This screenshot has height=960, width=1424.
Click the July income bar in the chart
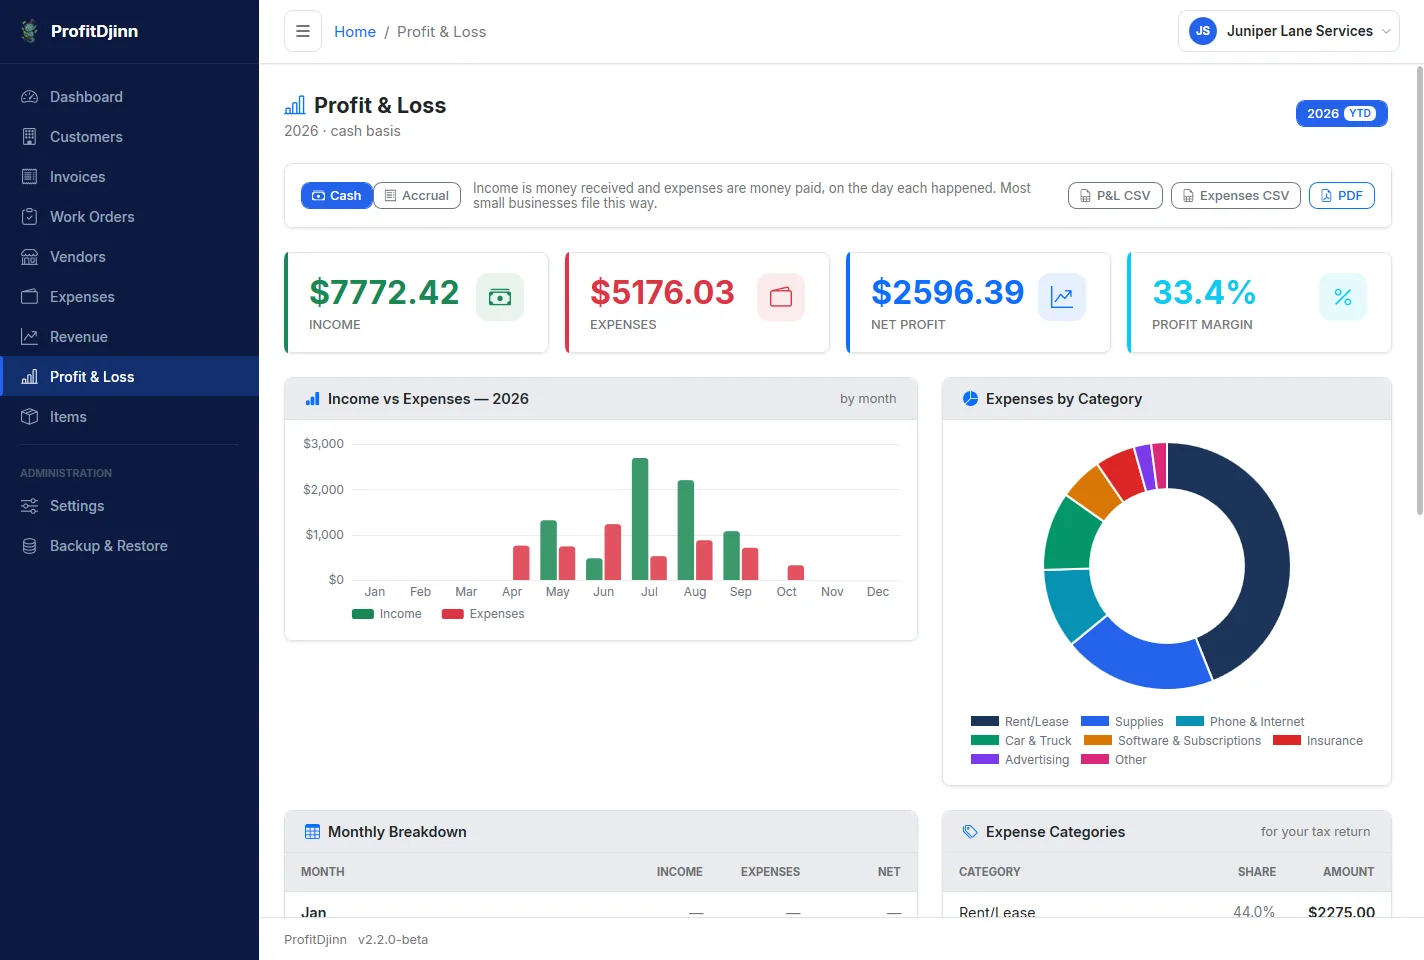[640, 519]
